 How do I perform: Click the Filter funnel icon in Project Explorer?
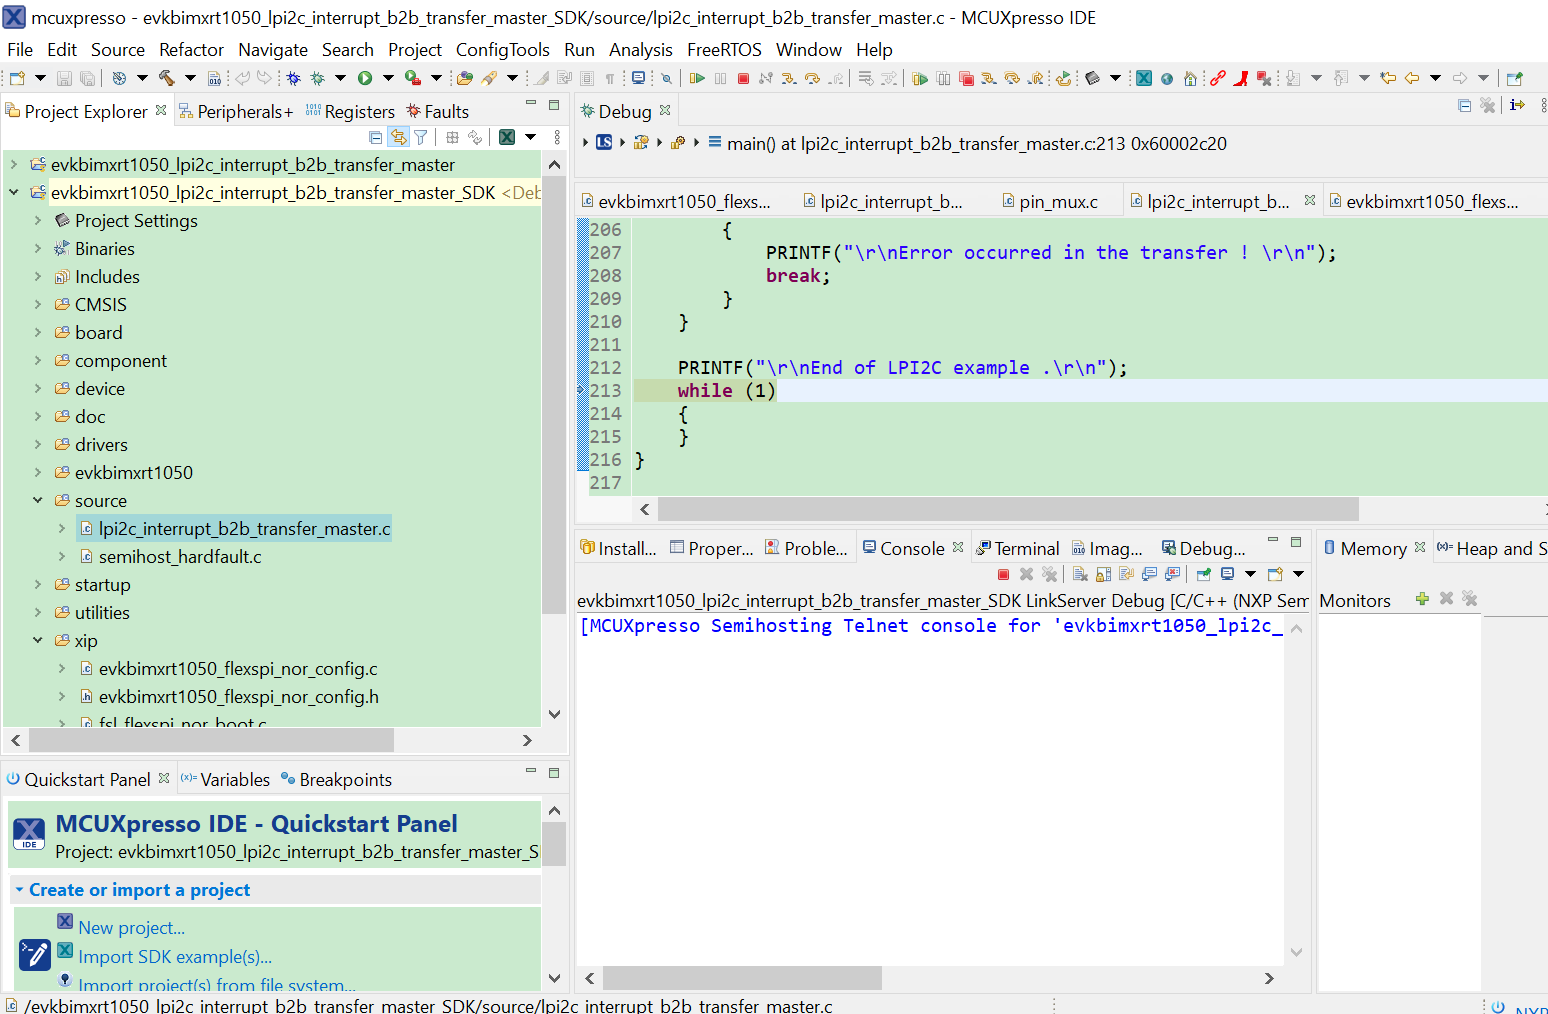pyautogui.click(x=421, y=137)
